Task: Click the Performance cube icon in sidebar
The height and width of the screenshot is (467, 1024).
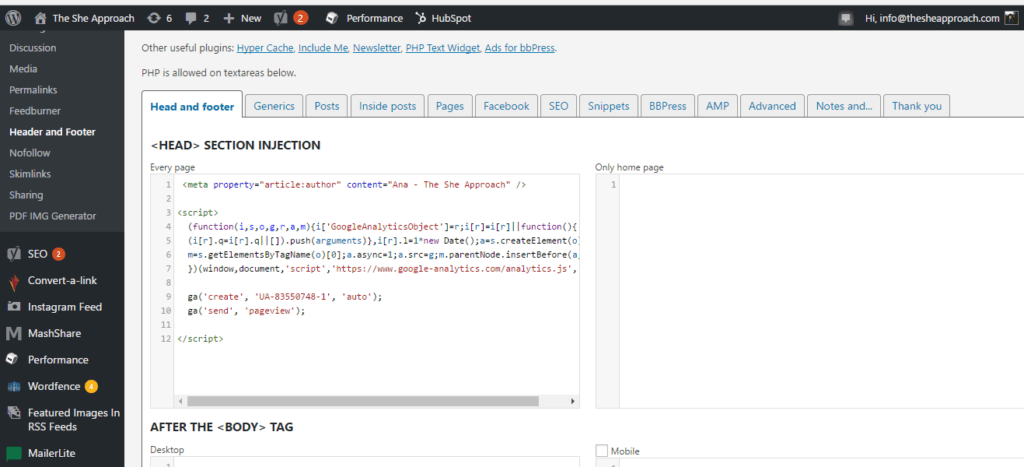Action: pyautogui.click(x=13, y=360)
